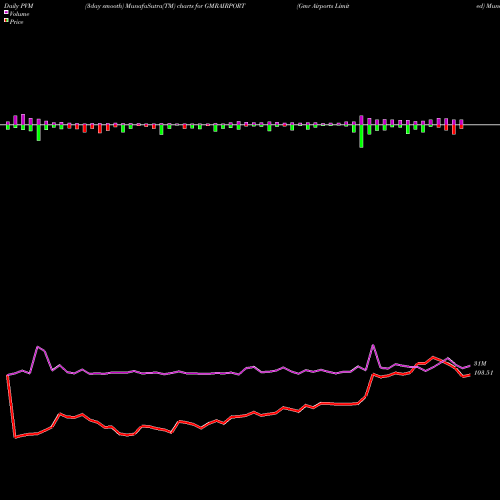Click the Daily PVM chart title
The image size is (500, 500).
pos(19,6)
